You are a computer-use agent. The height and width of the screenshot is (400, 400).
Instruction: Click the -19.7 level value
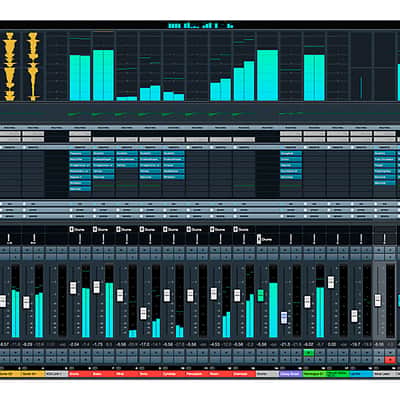[356, 344]
